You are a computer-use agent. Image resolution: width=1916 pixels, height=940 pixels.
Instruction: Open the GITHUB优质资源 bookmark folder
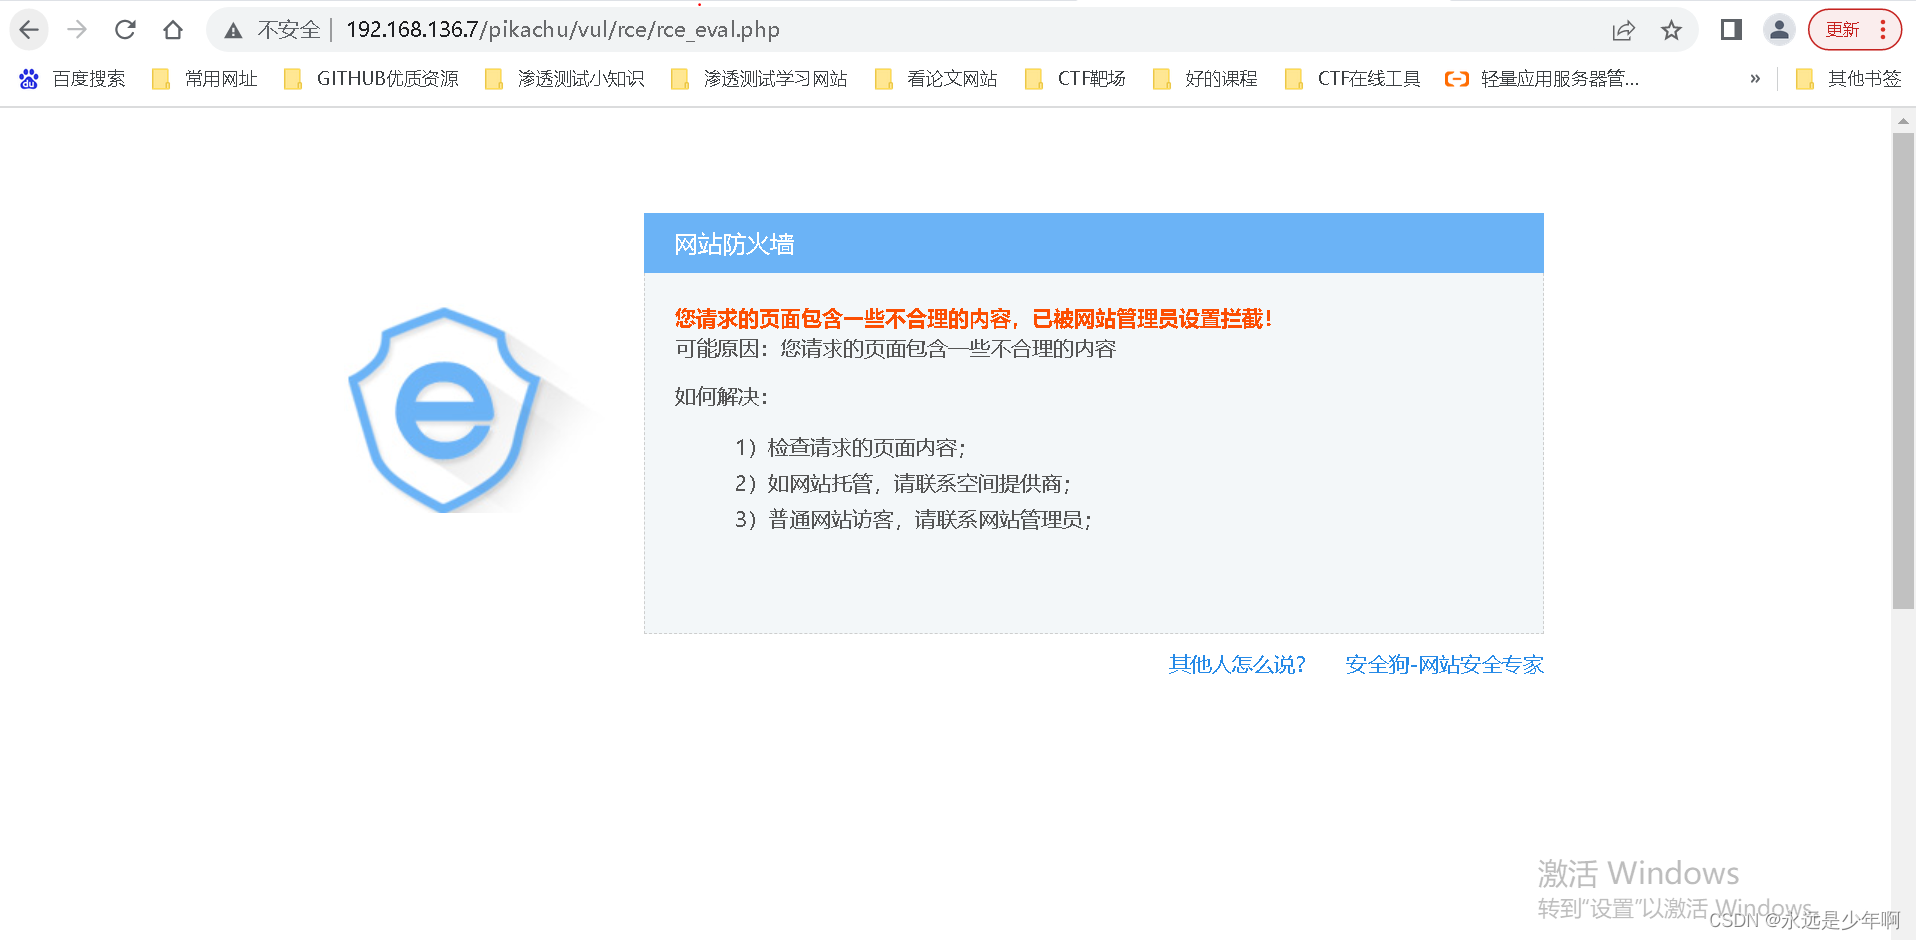point(372,79)
